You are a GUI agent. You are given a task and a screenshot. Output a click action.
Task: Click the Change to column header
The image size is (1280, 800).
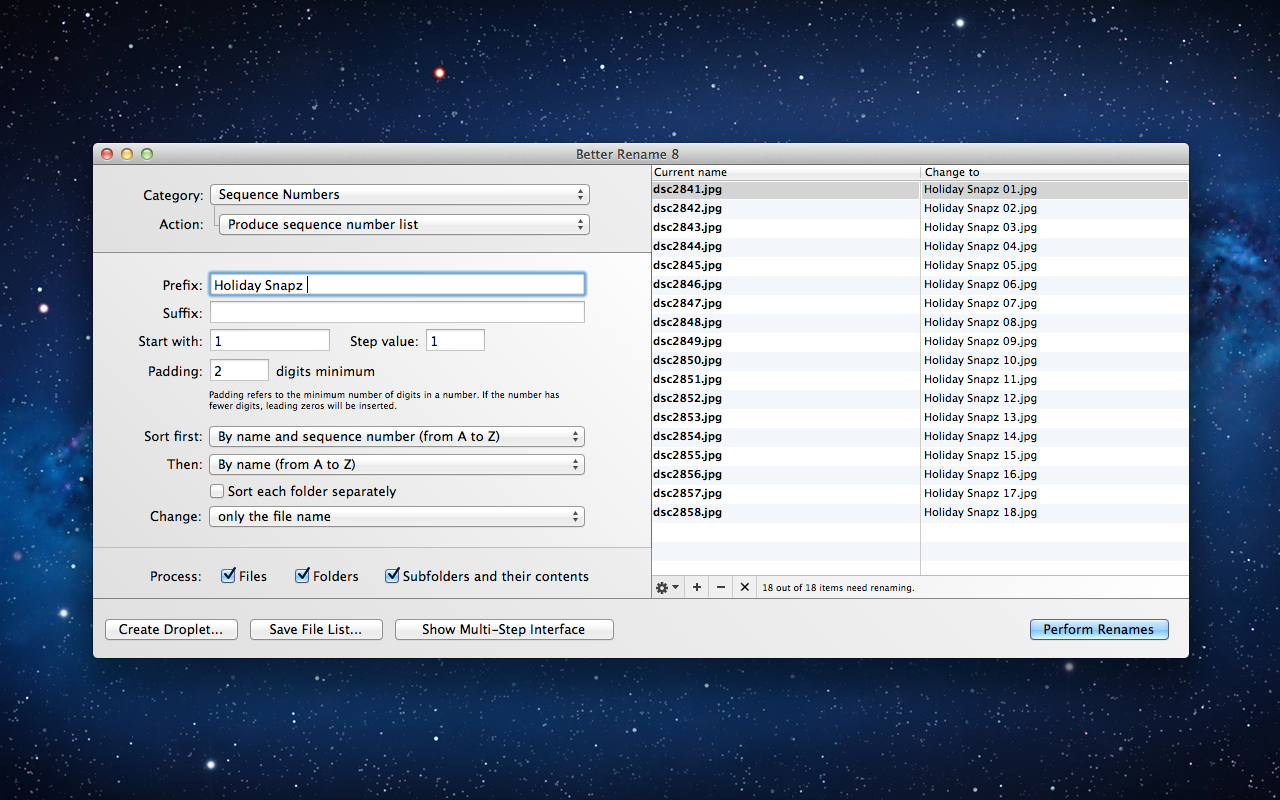(1055, 172)
